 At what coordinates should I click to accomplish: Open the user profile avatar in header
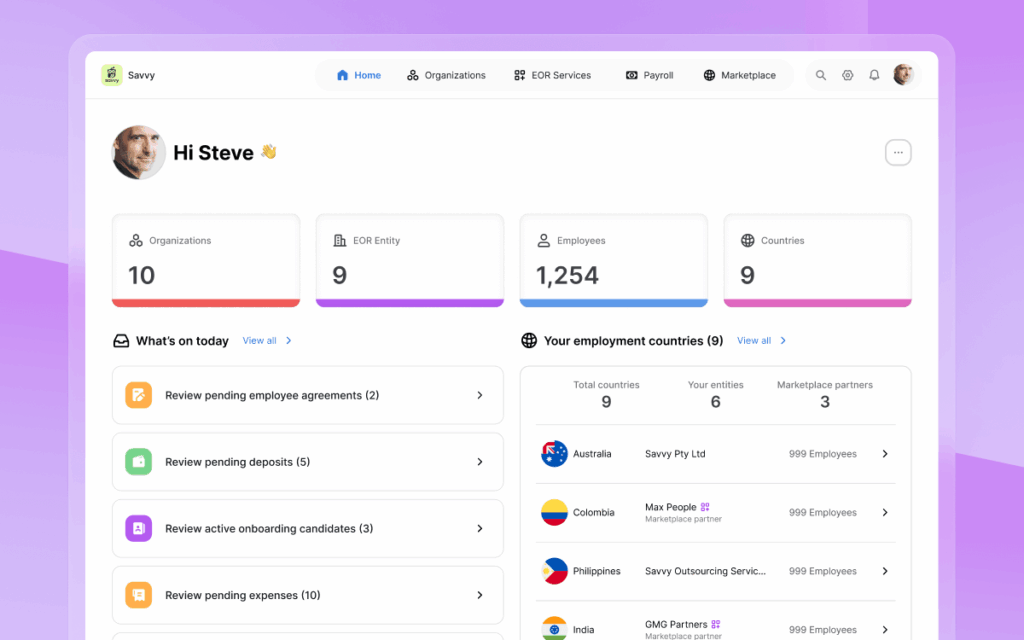click(x=903, y=75)
